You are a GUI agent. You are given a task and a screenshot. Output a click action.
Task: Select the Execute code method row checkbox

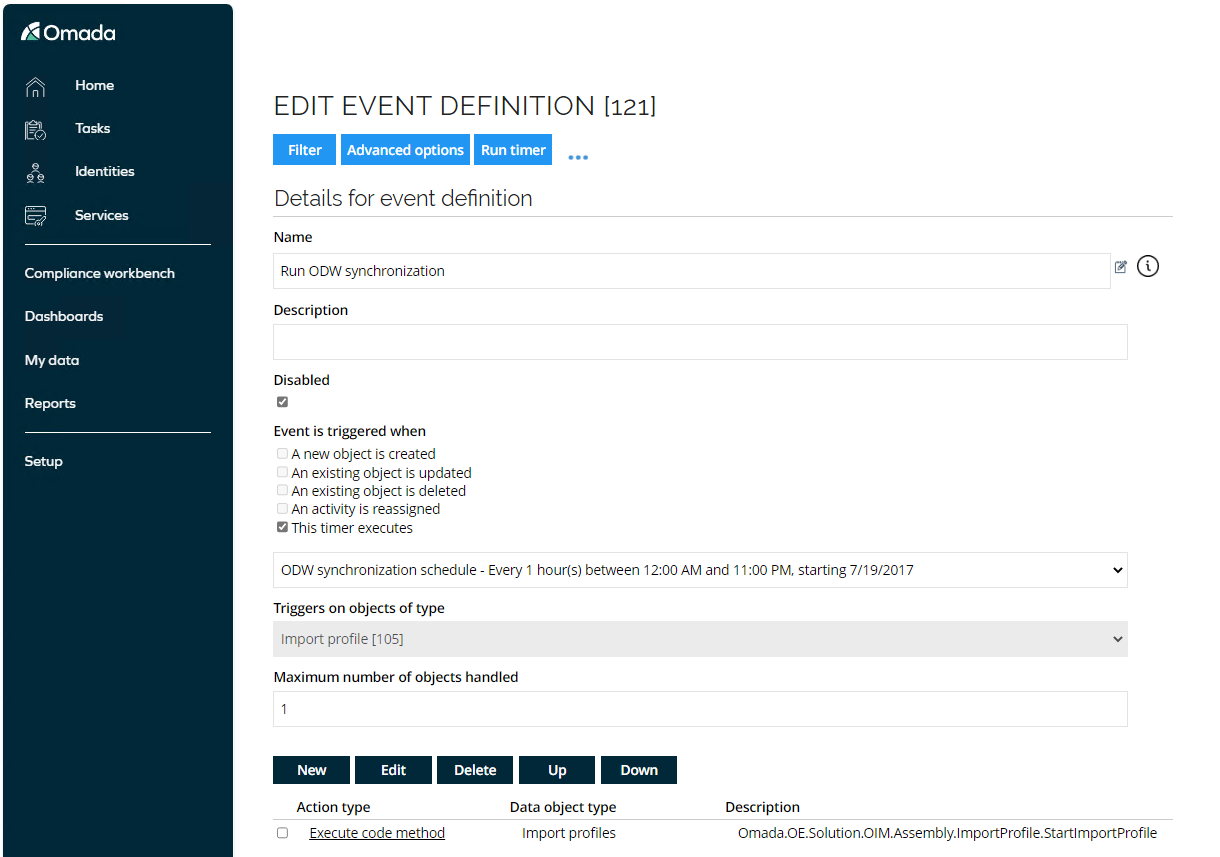point(282,833)
